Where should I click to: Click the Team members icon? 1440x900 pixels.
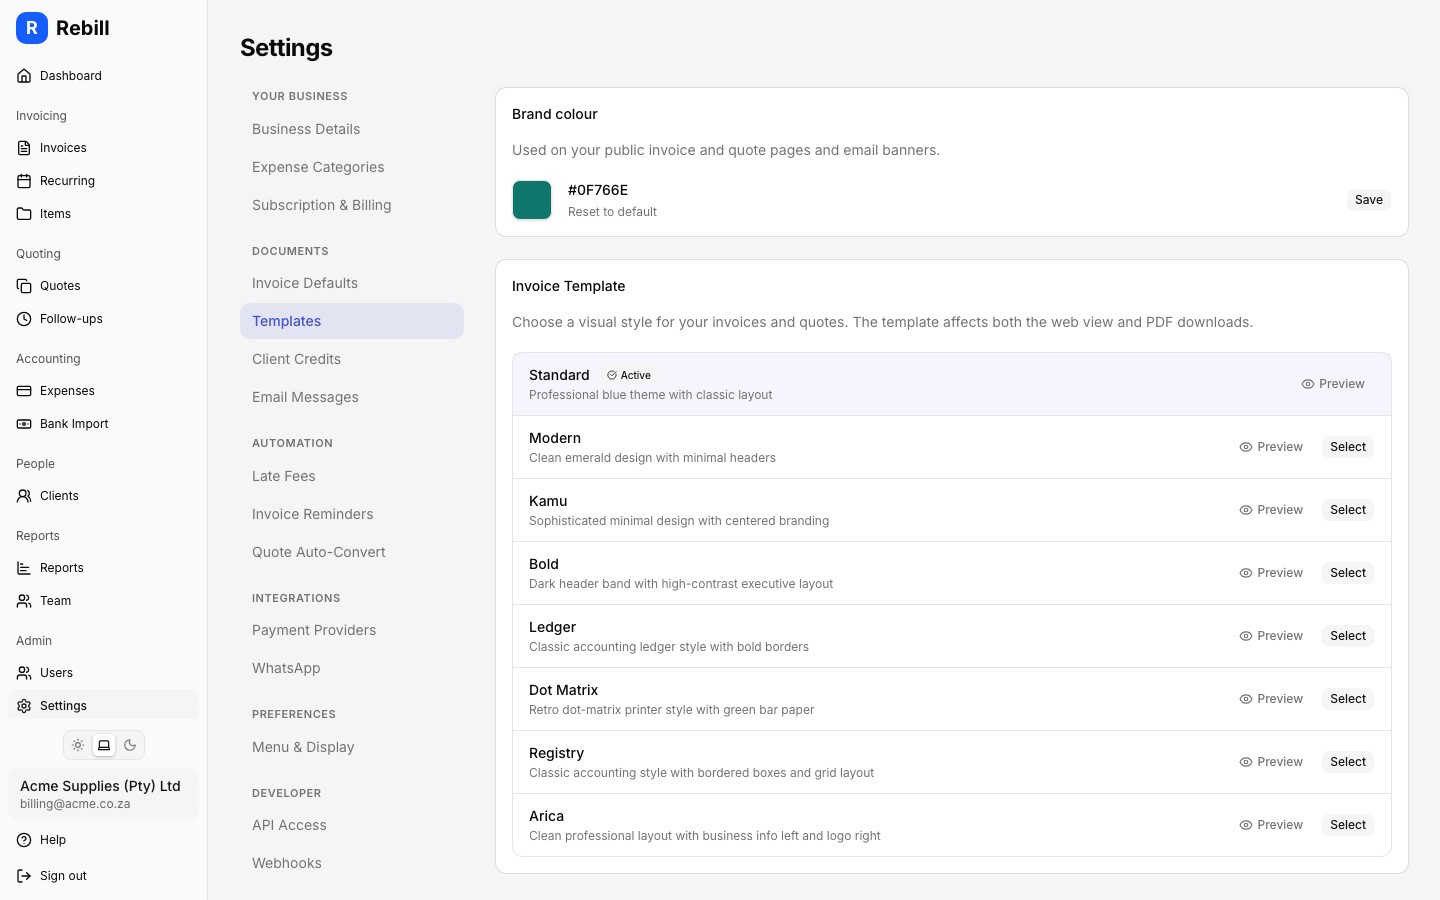click(x=24, y=601)
